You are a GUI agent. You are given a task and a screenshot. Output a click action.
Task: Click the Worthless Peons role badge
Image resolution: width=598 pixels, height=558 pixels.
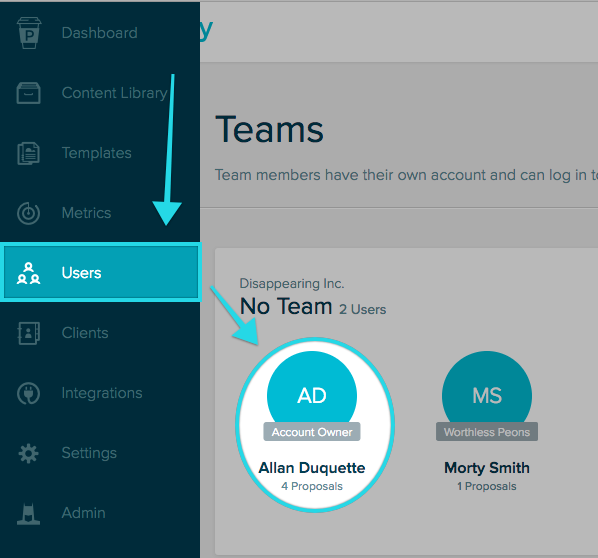pyautogui.click(x=487, y=432)
